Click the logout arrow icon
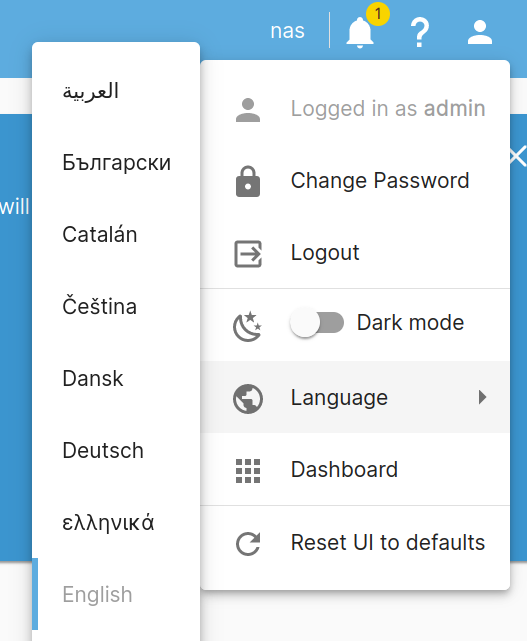 (248, 253)
